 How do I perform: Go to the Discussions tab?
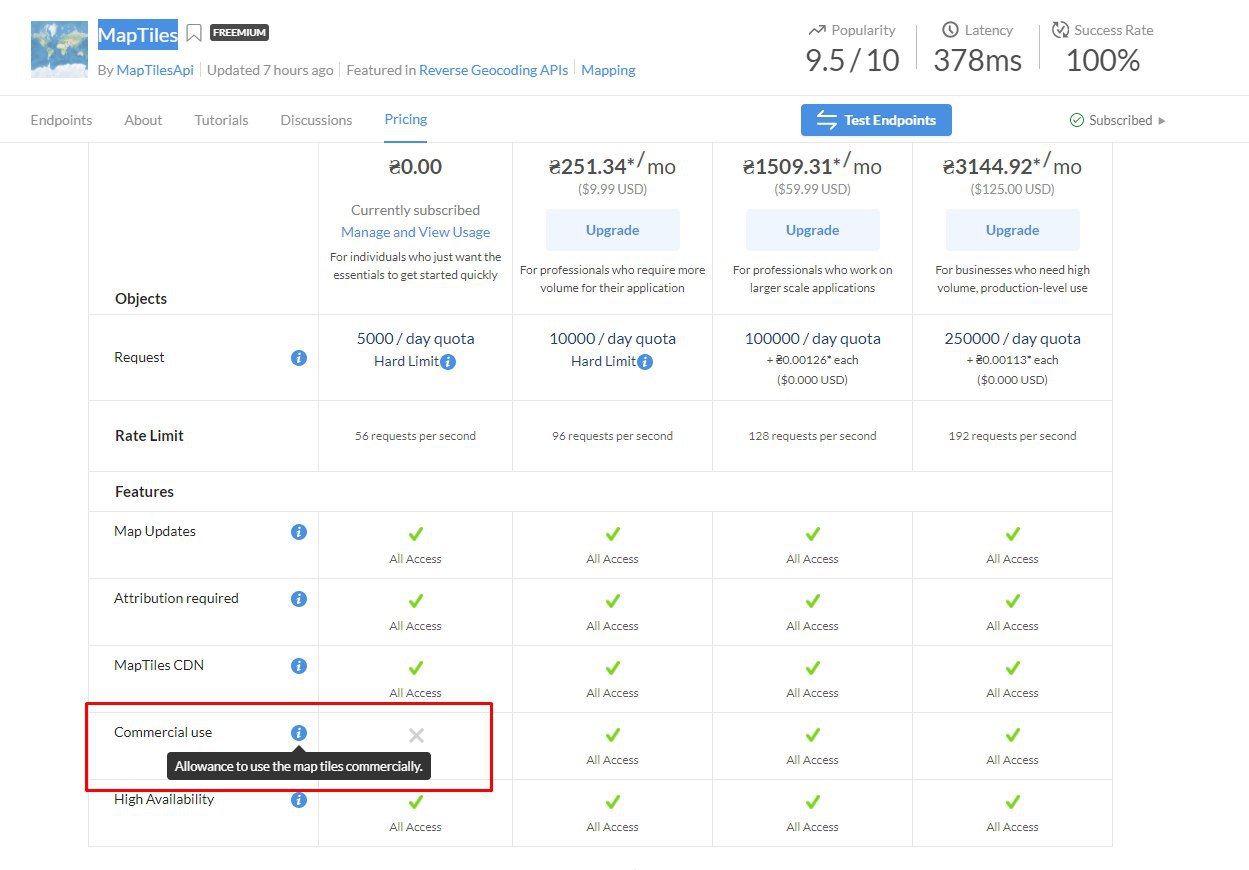coord(316,120)
